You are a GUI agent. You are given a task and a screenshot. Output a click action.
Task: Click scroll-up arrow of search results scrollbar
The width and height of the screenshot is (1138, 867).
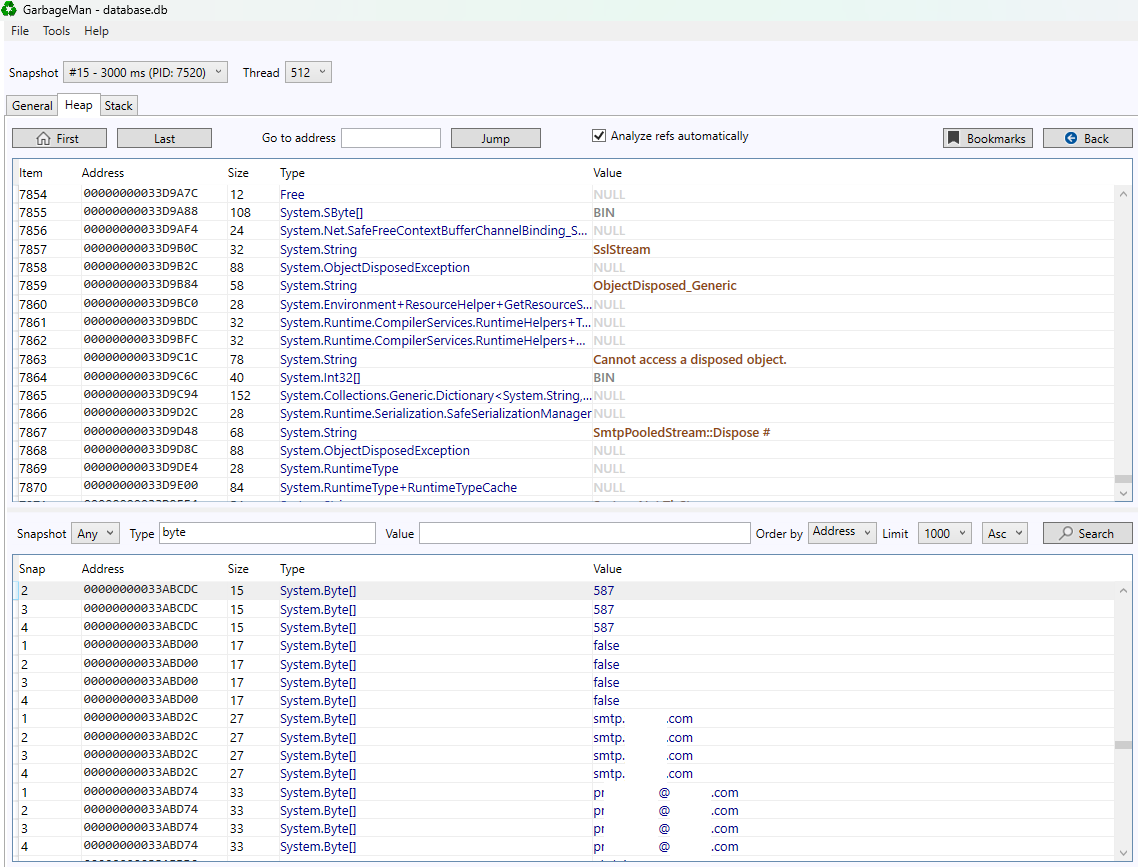[1123, 591]
